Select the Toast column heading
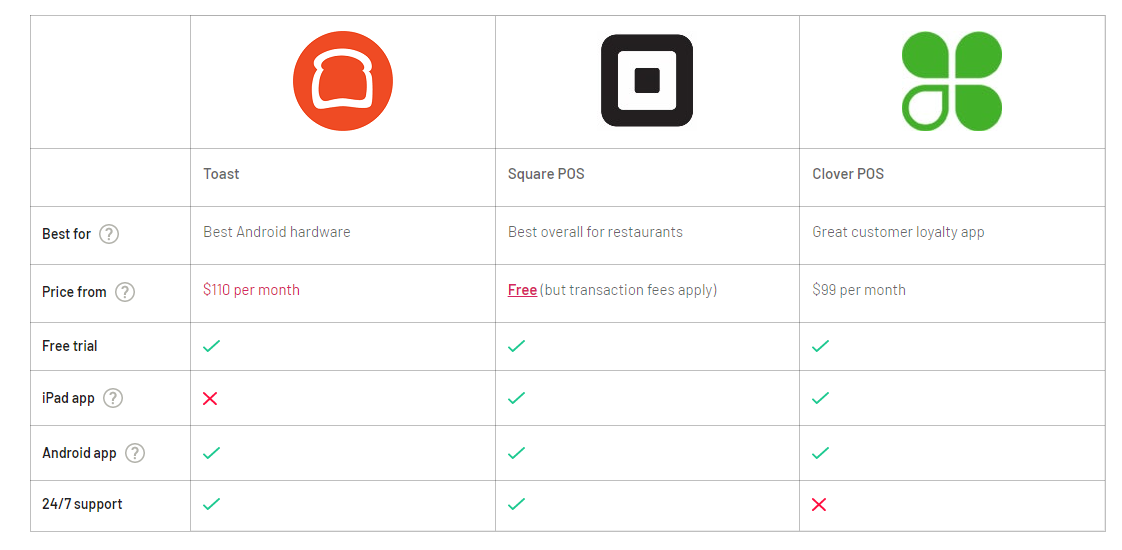Screen dimensions: 1122x550 click(221, 174)
